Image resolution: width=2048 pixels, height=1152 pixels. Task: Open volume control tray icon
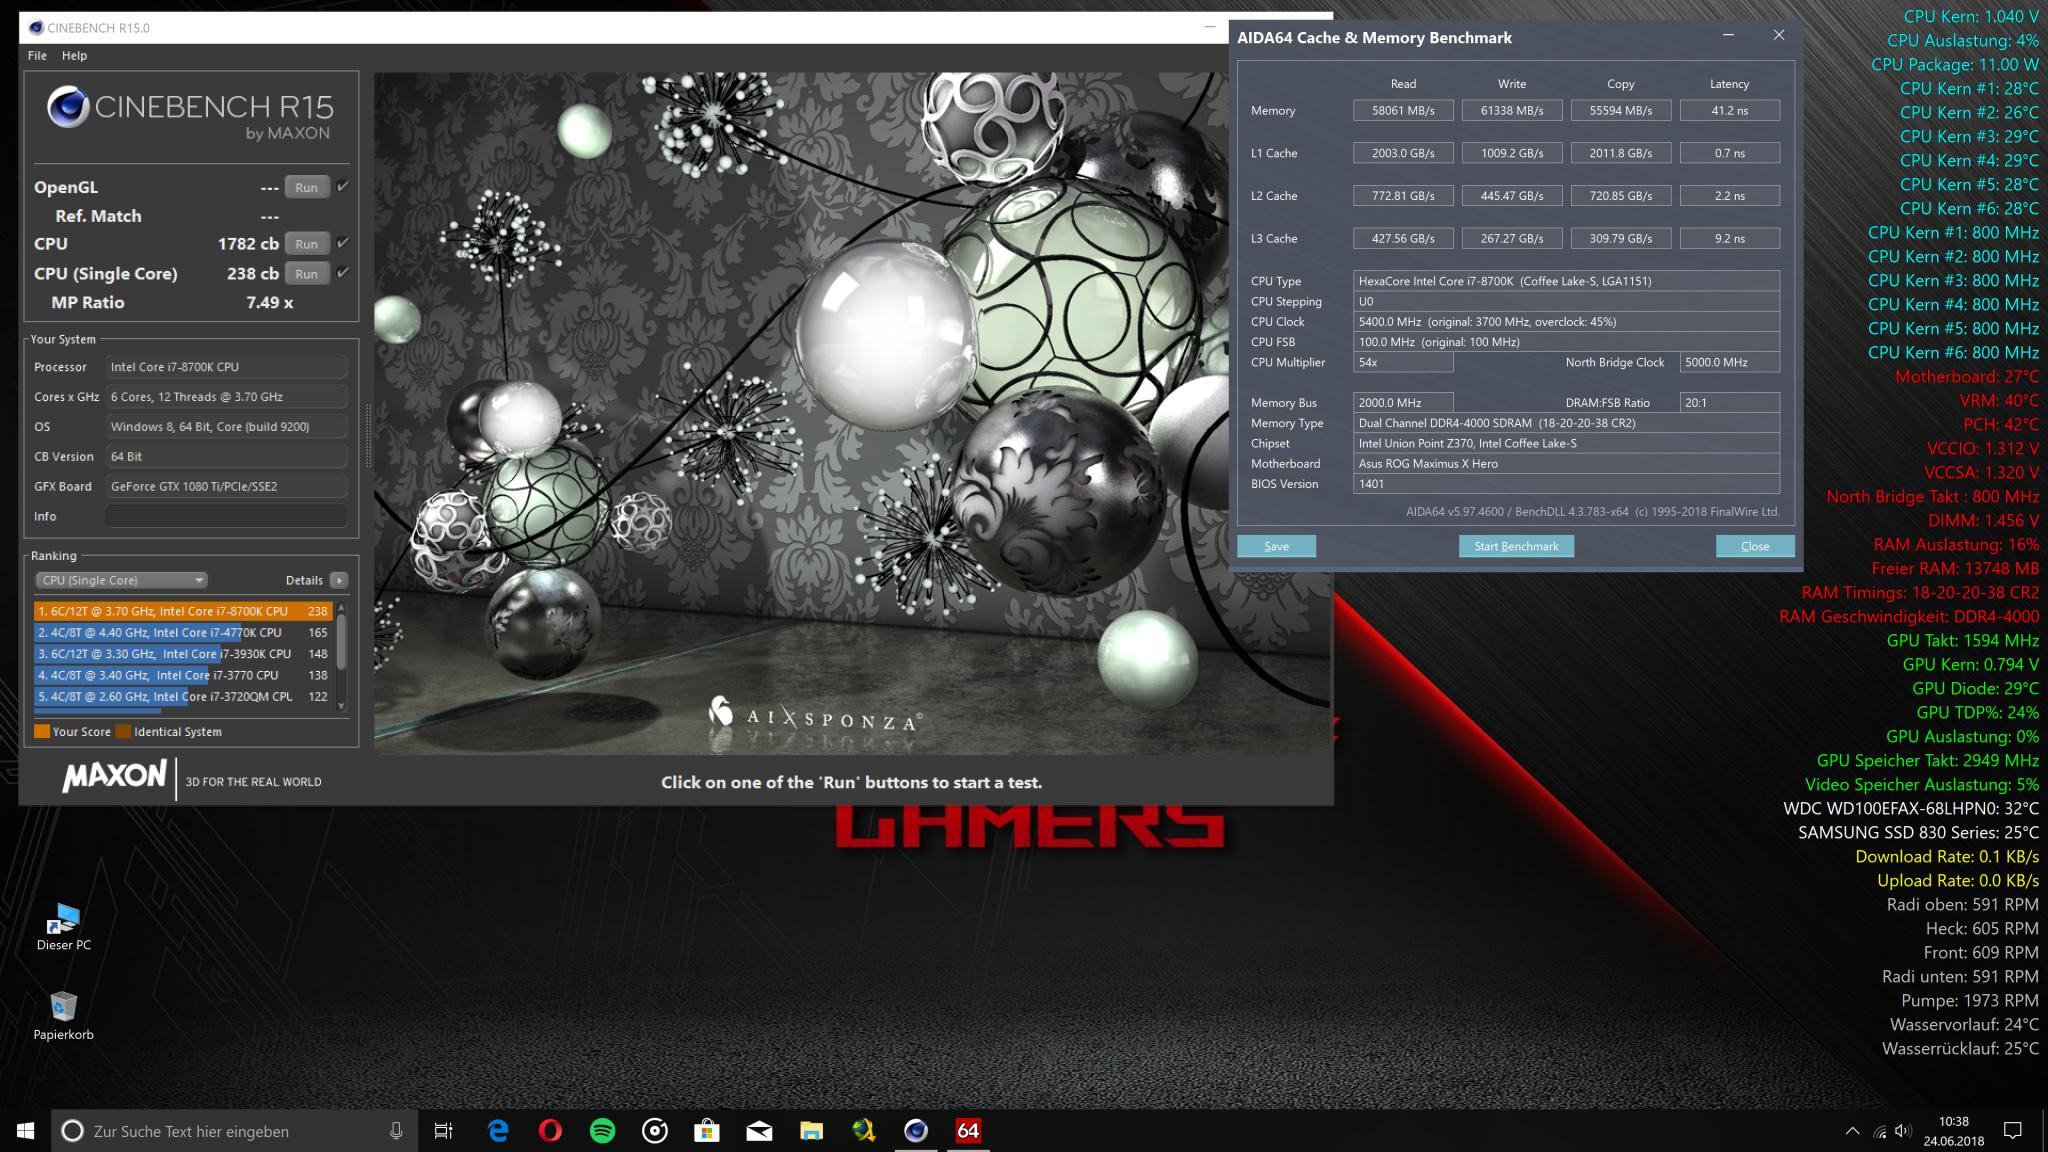pyautogui.click(x=1903, y=1131)
